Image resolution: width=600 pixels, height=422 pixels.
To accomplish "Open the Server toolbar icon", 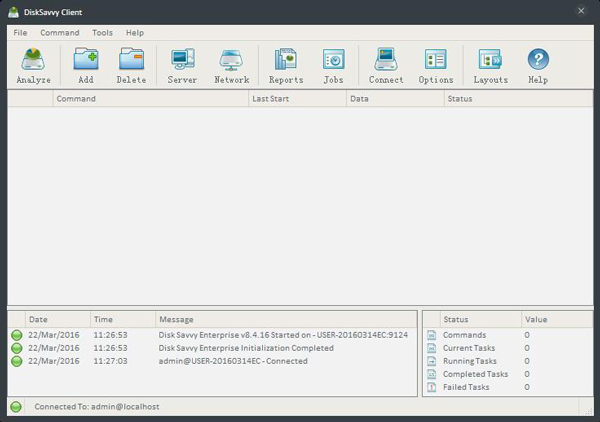I will point(182,59).
